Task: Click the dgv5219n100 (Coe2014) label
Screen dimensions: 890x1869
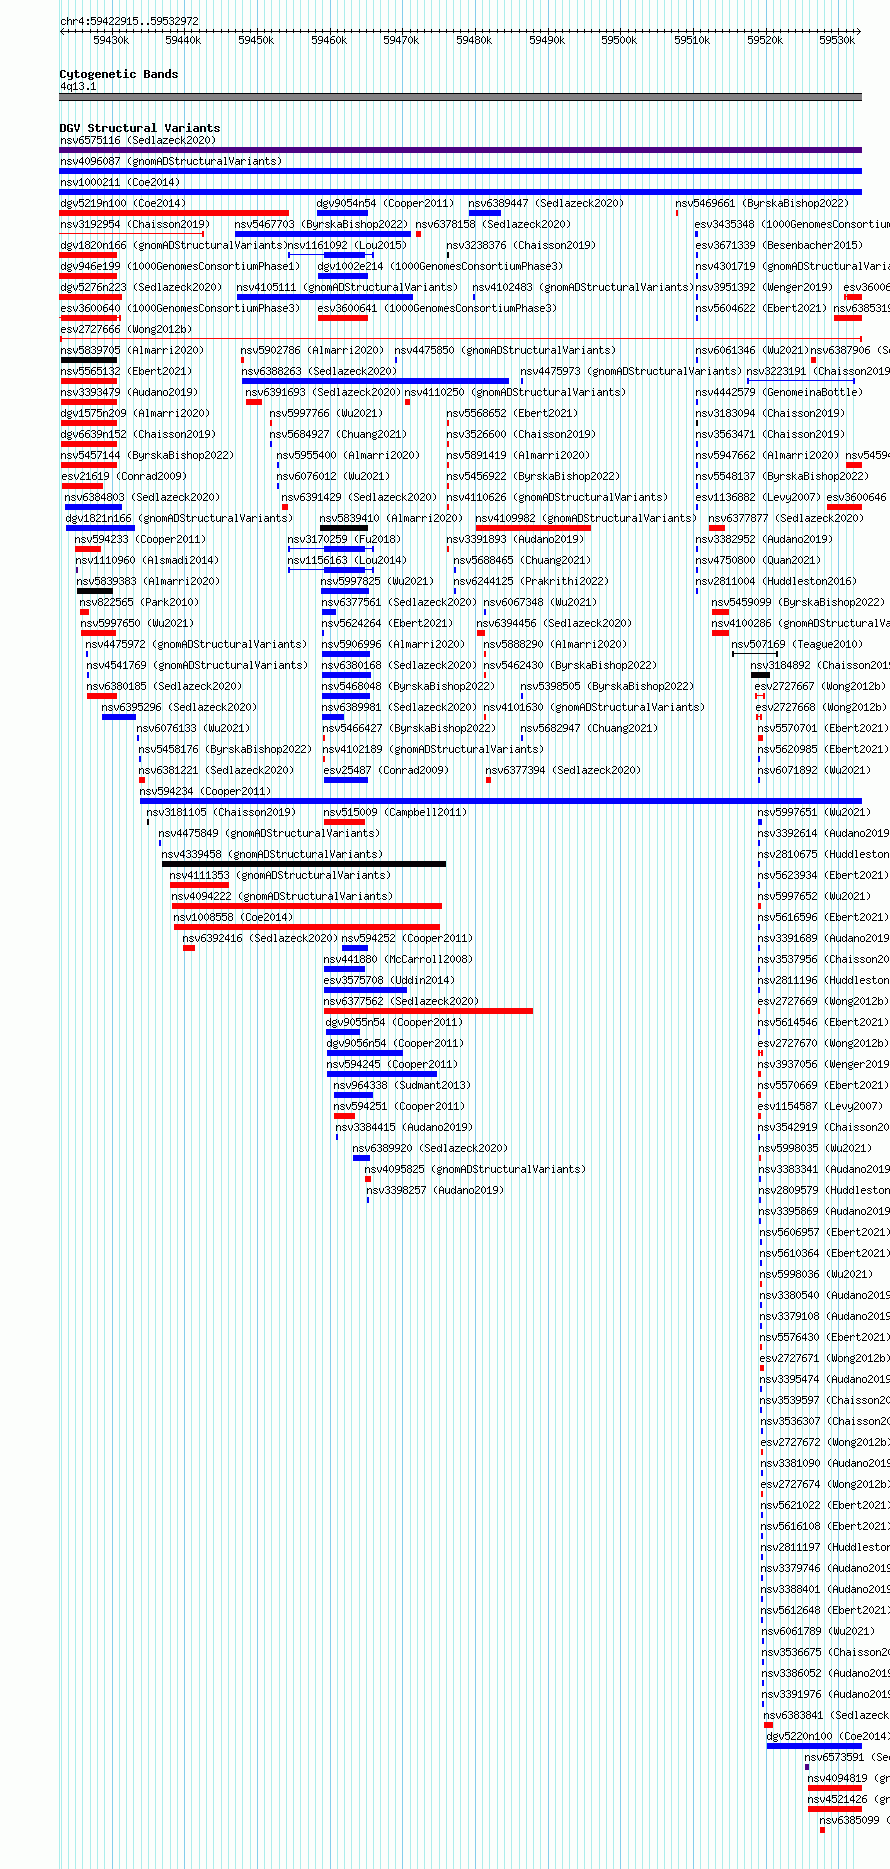Action: pos(122,203)
